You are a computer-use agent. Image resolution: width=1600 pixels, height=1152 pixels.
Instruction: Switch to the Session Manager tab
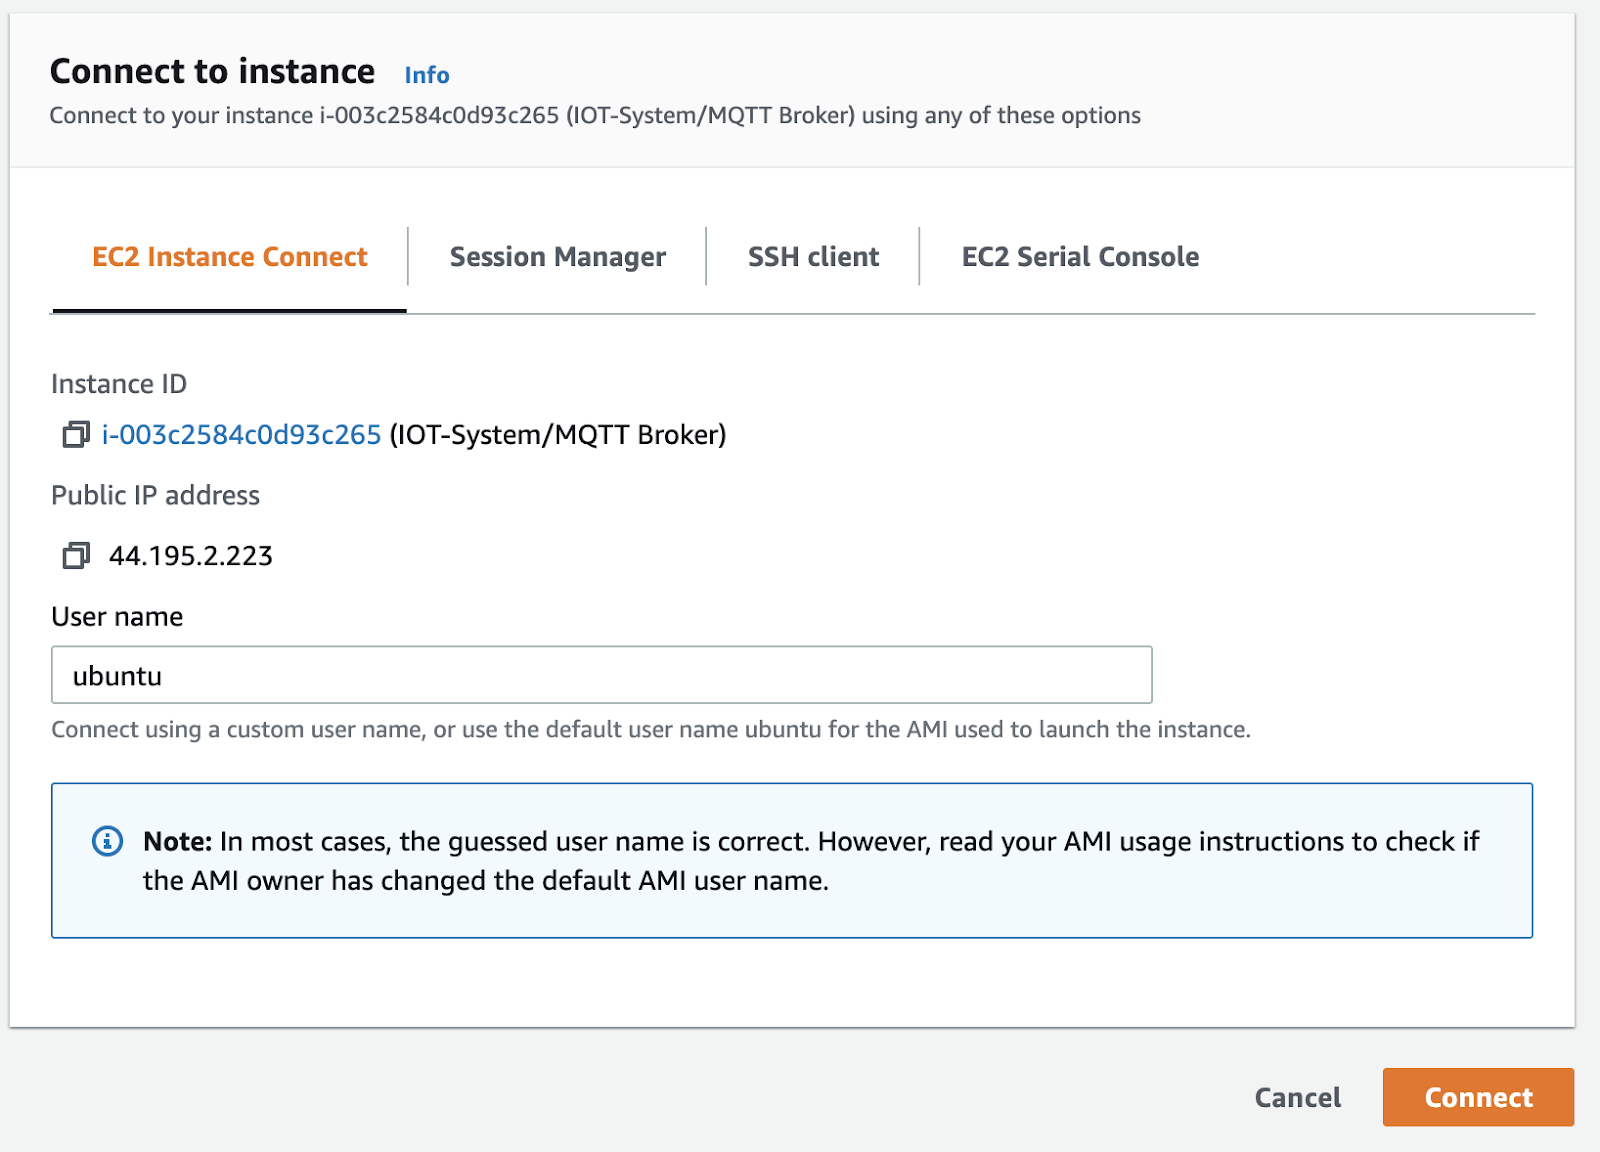(x=557, y=257)
